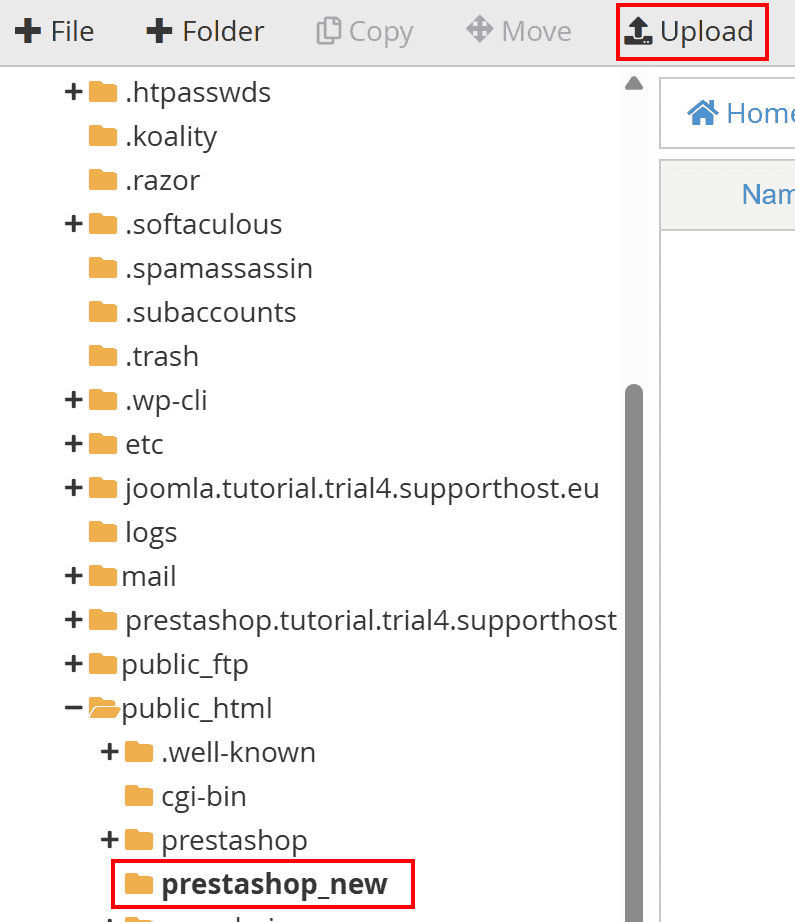Select the Copy icon in the toolbar
This screenshot has height=922, width=795.
click(x=327, y=30)
